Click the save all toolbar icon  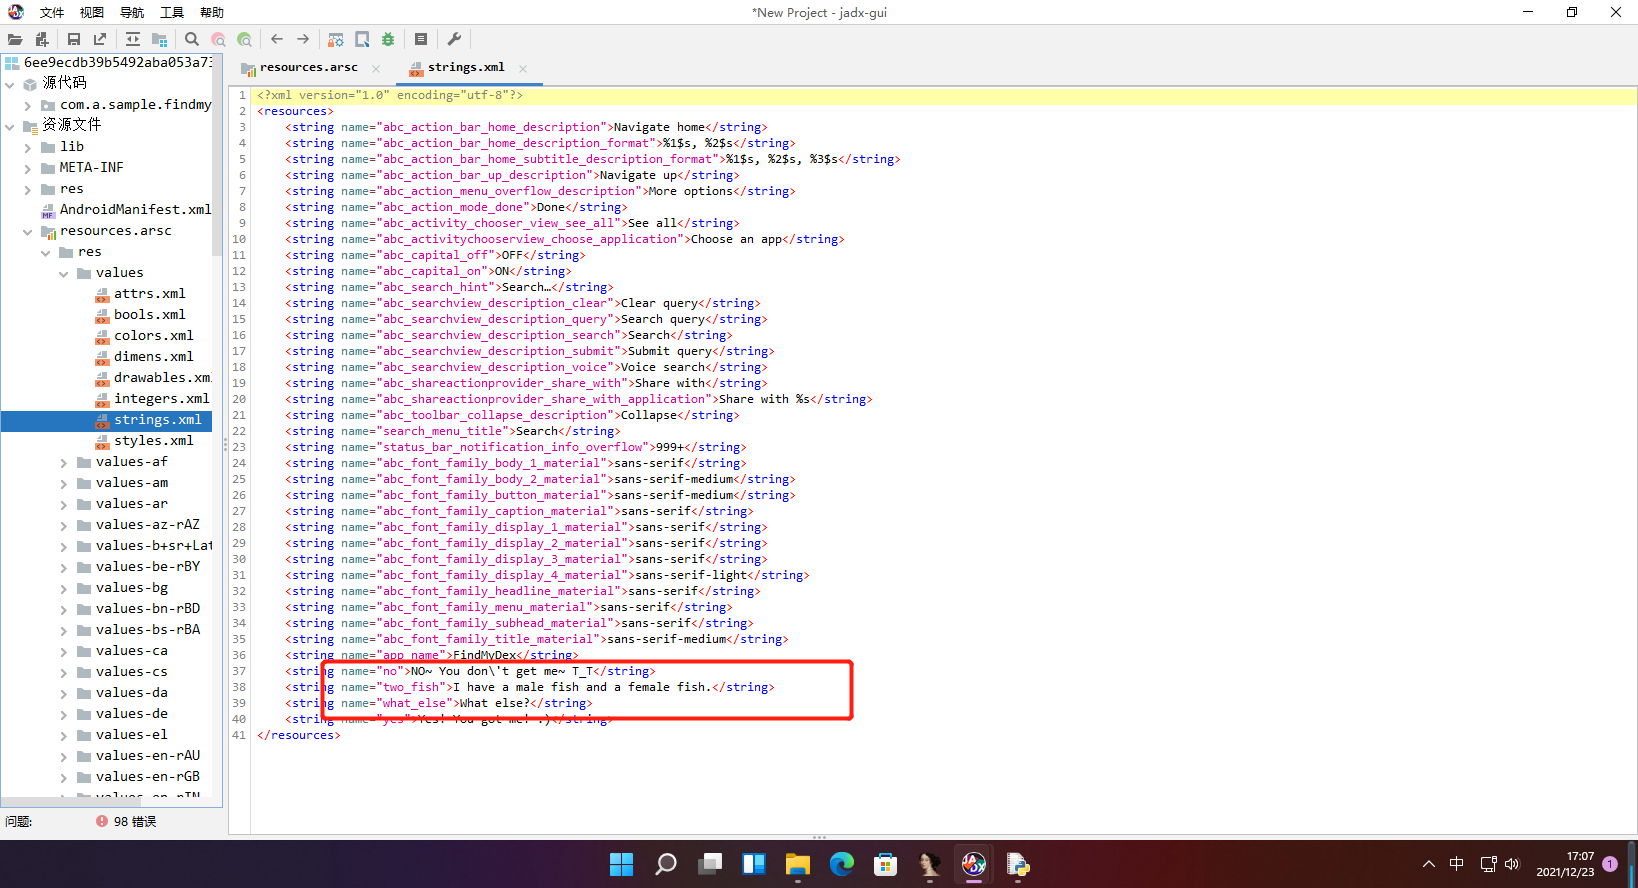[x=74, y=39]
